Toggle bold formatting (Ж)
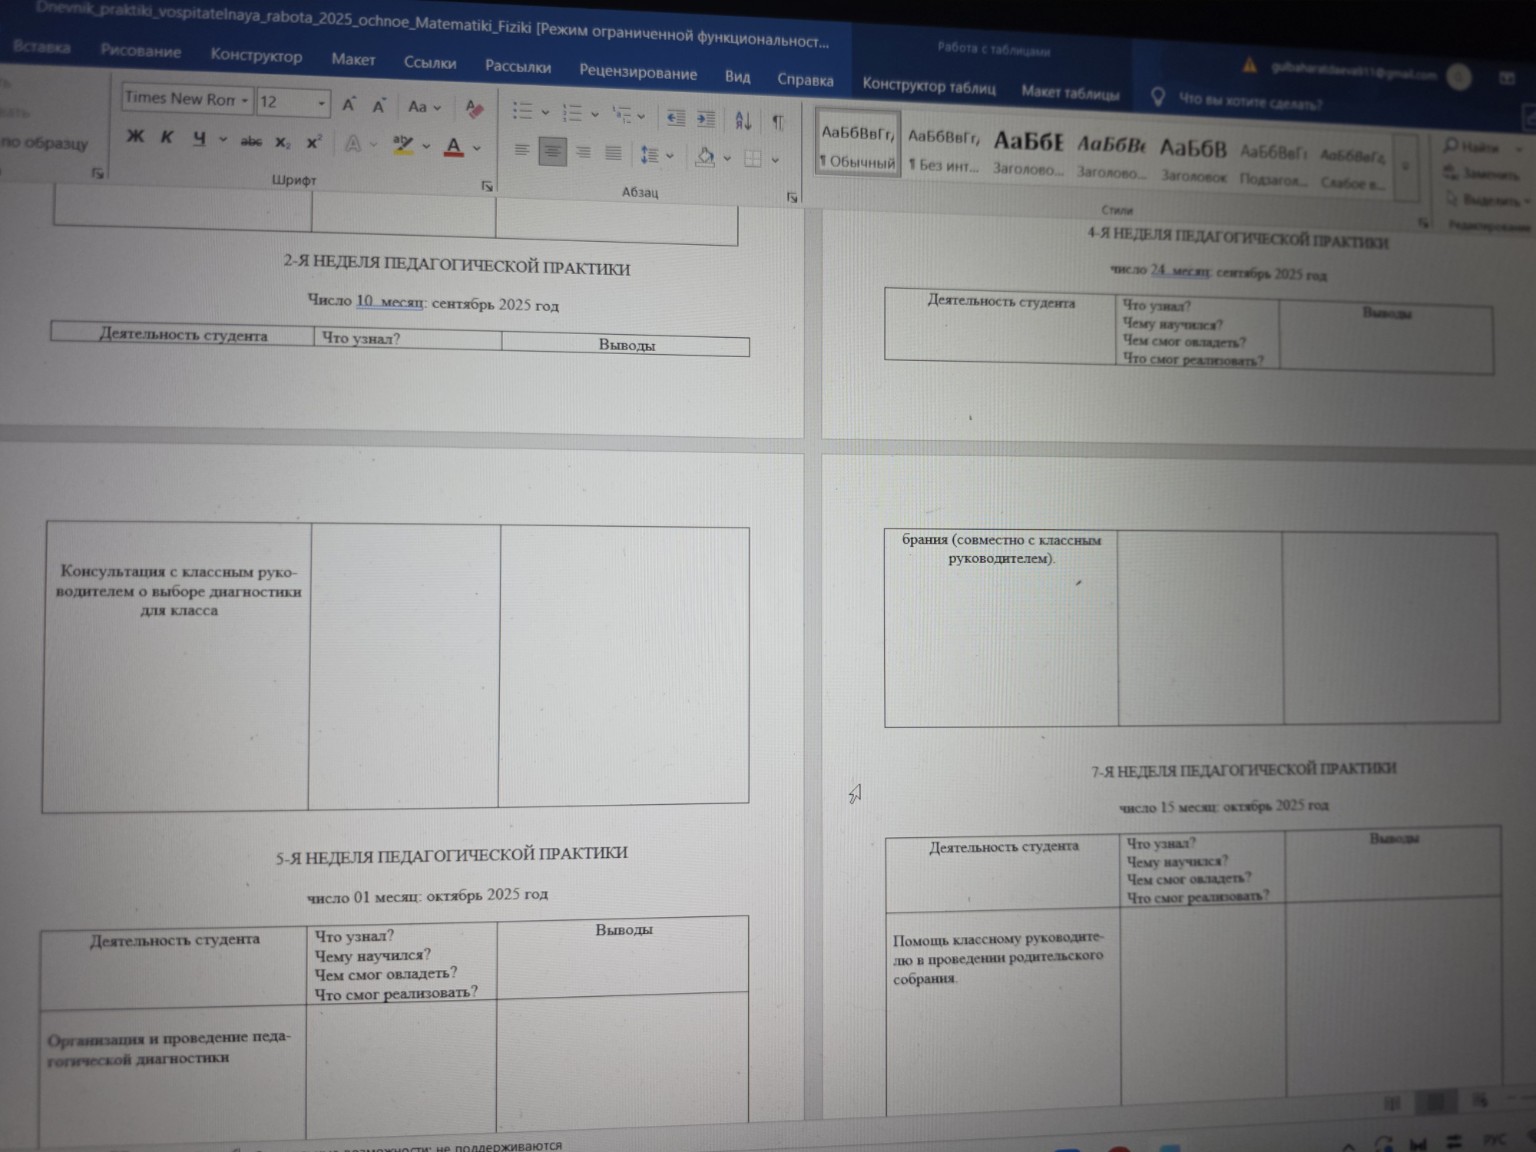 [x=135, y=137]
